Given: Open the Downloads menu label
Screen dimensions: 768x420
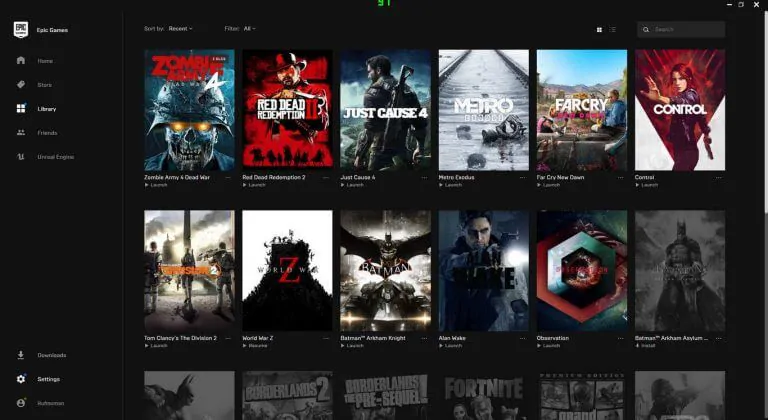Looking at the screenshot, I should (x=52, y=355).
